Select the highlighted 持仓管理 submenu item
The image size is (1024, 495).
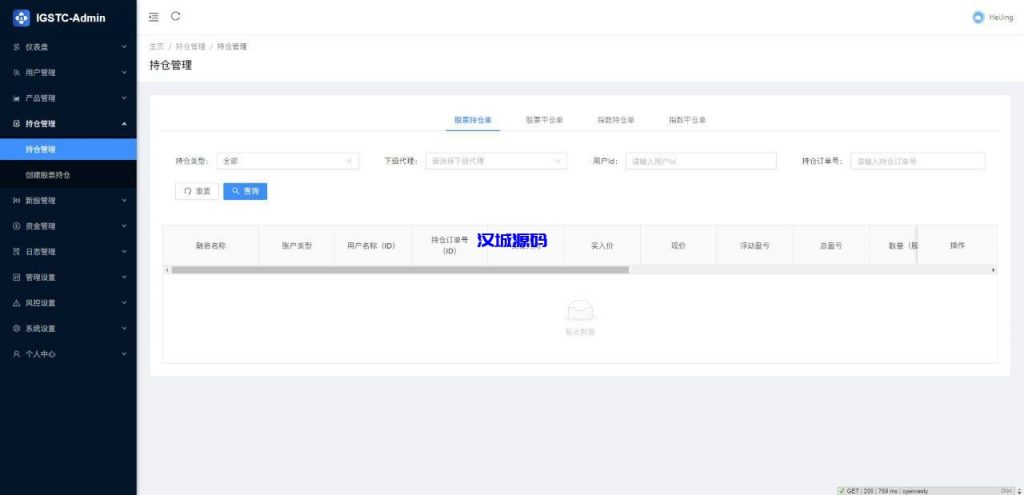click(69, 150)
